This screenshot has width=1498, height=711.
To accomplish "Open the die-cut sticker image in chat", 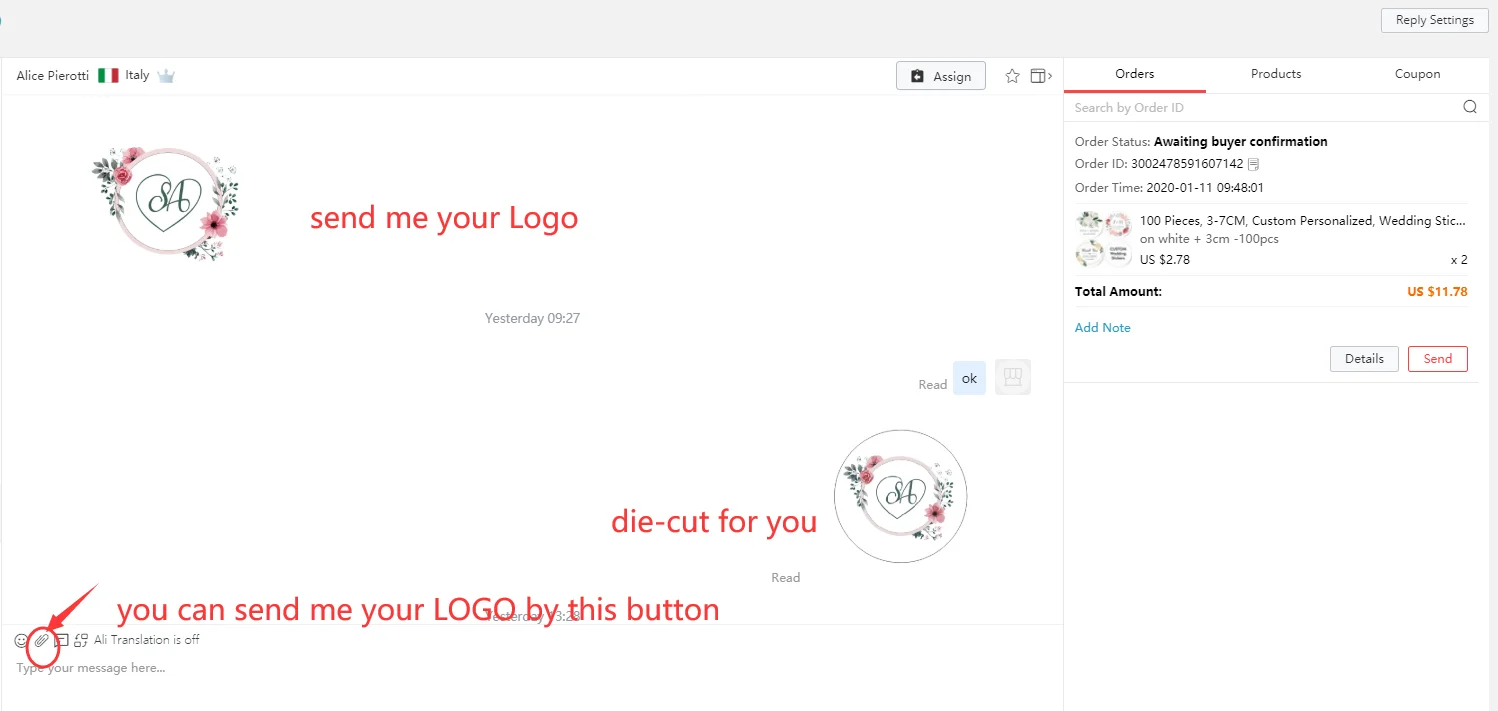I will 900,496.
